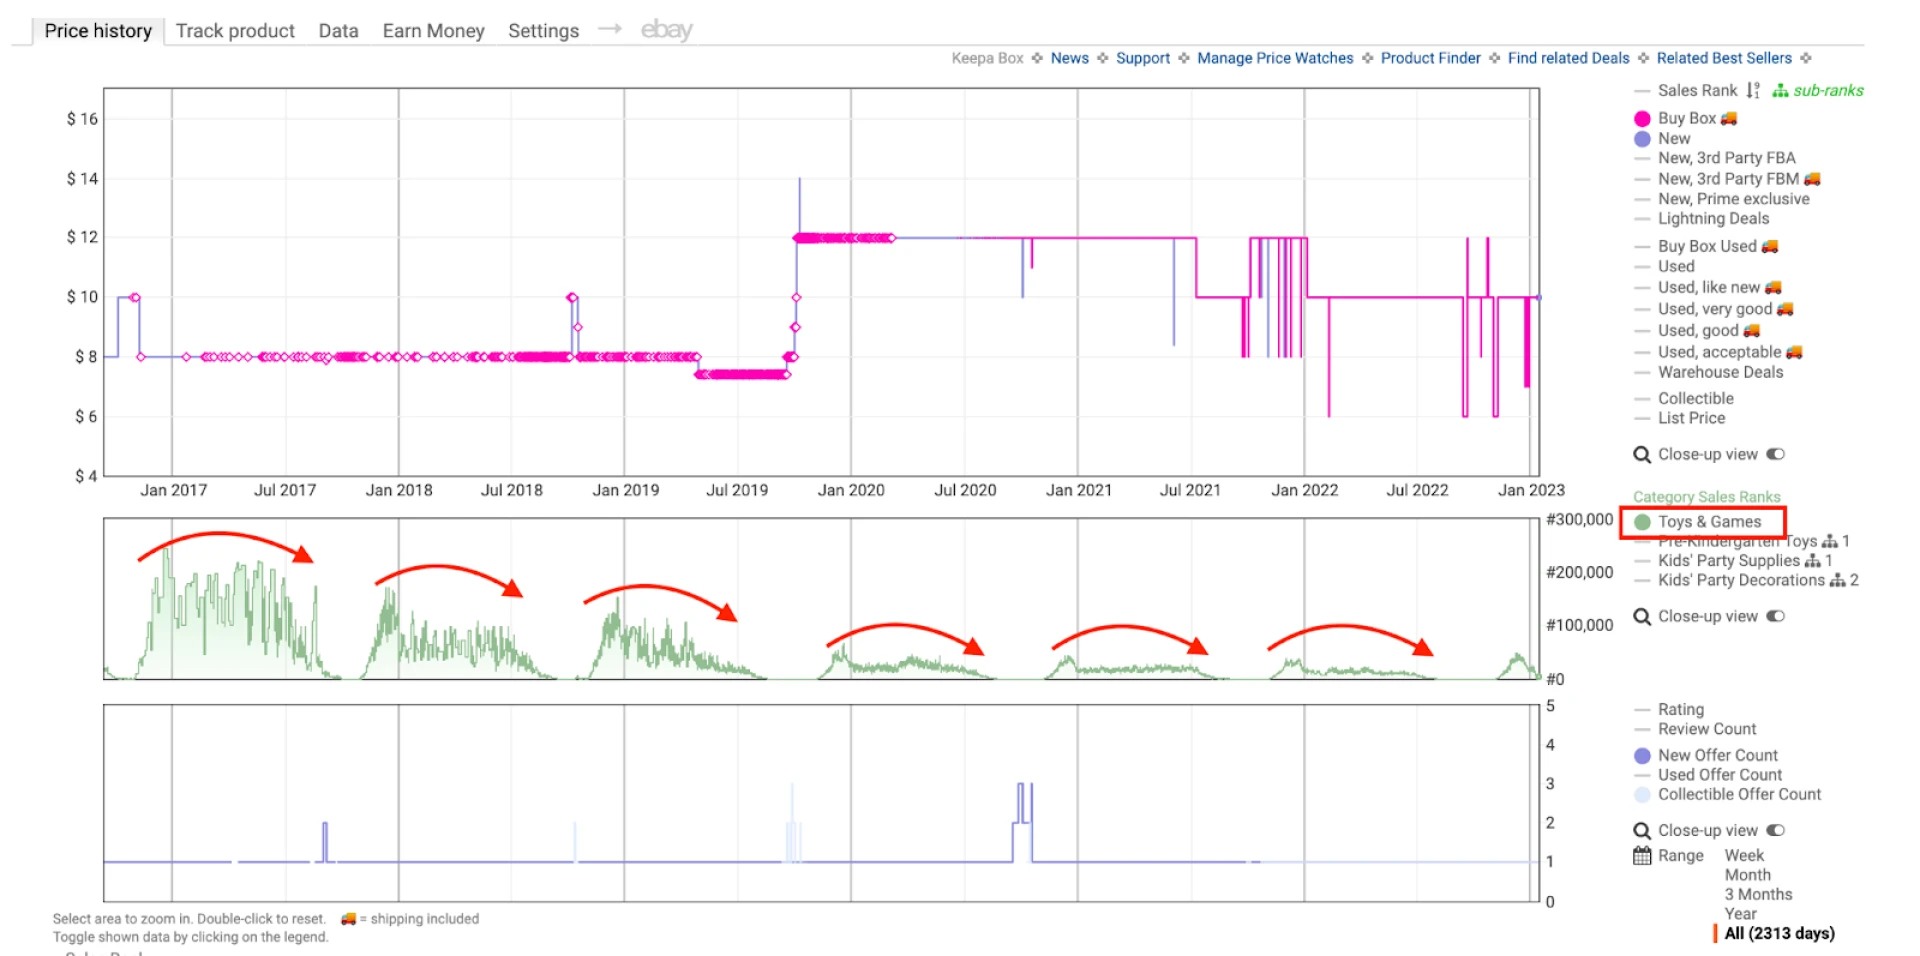Toggle Close-up view for the price chart

[x=1776, y=454]
